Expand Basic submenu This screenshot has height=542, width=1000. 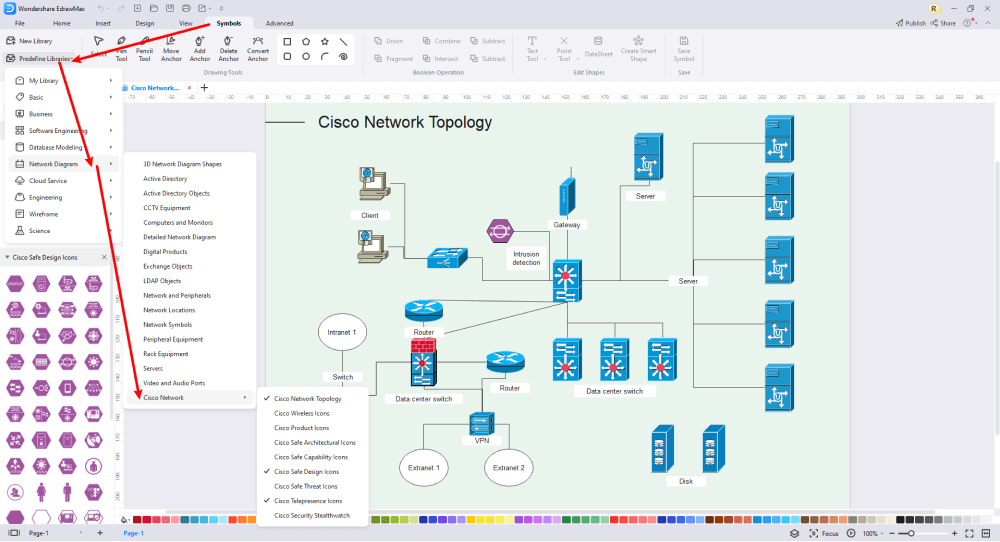64,98
